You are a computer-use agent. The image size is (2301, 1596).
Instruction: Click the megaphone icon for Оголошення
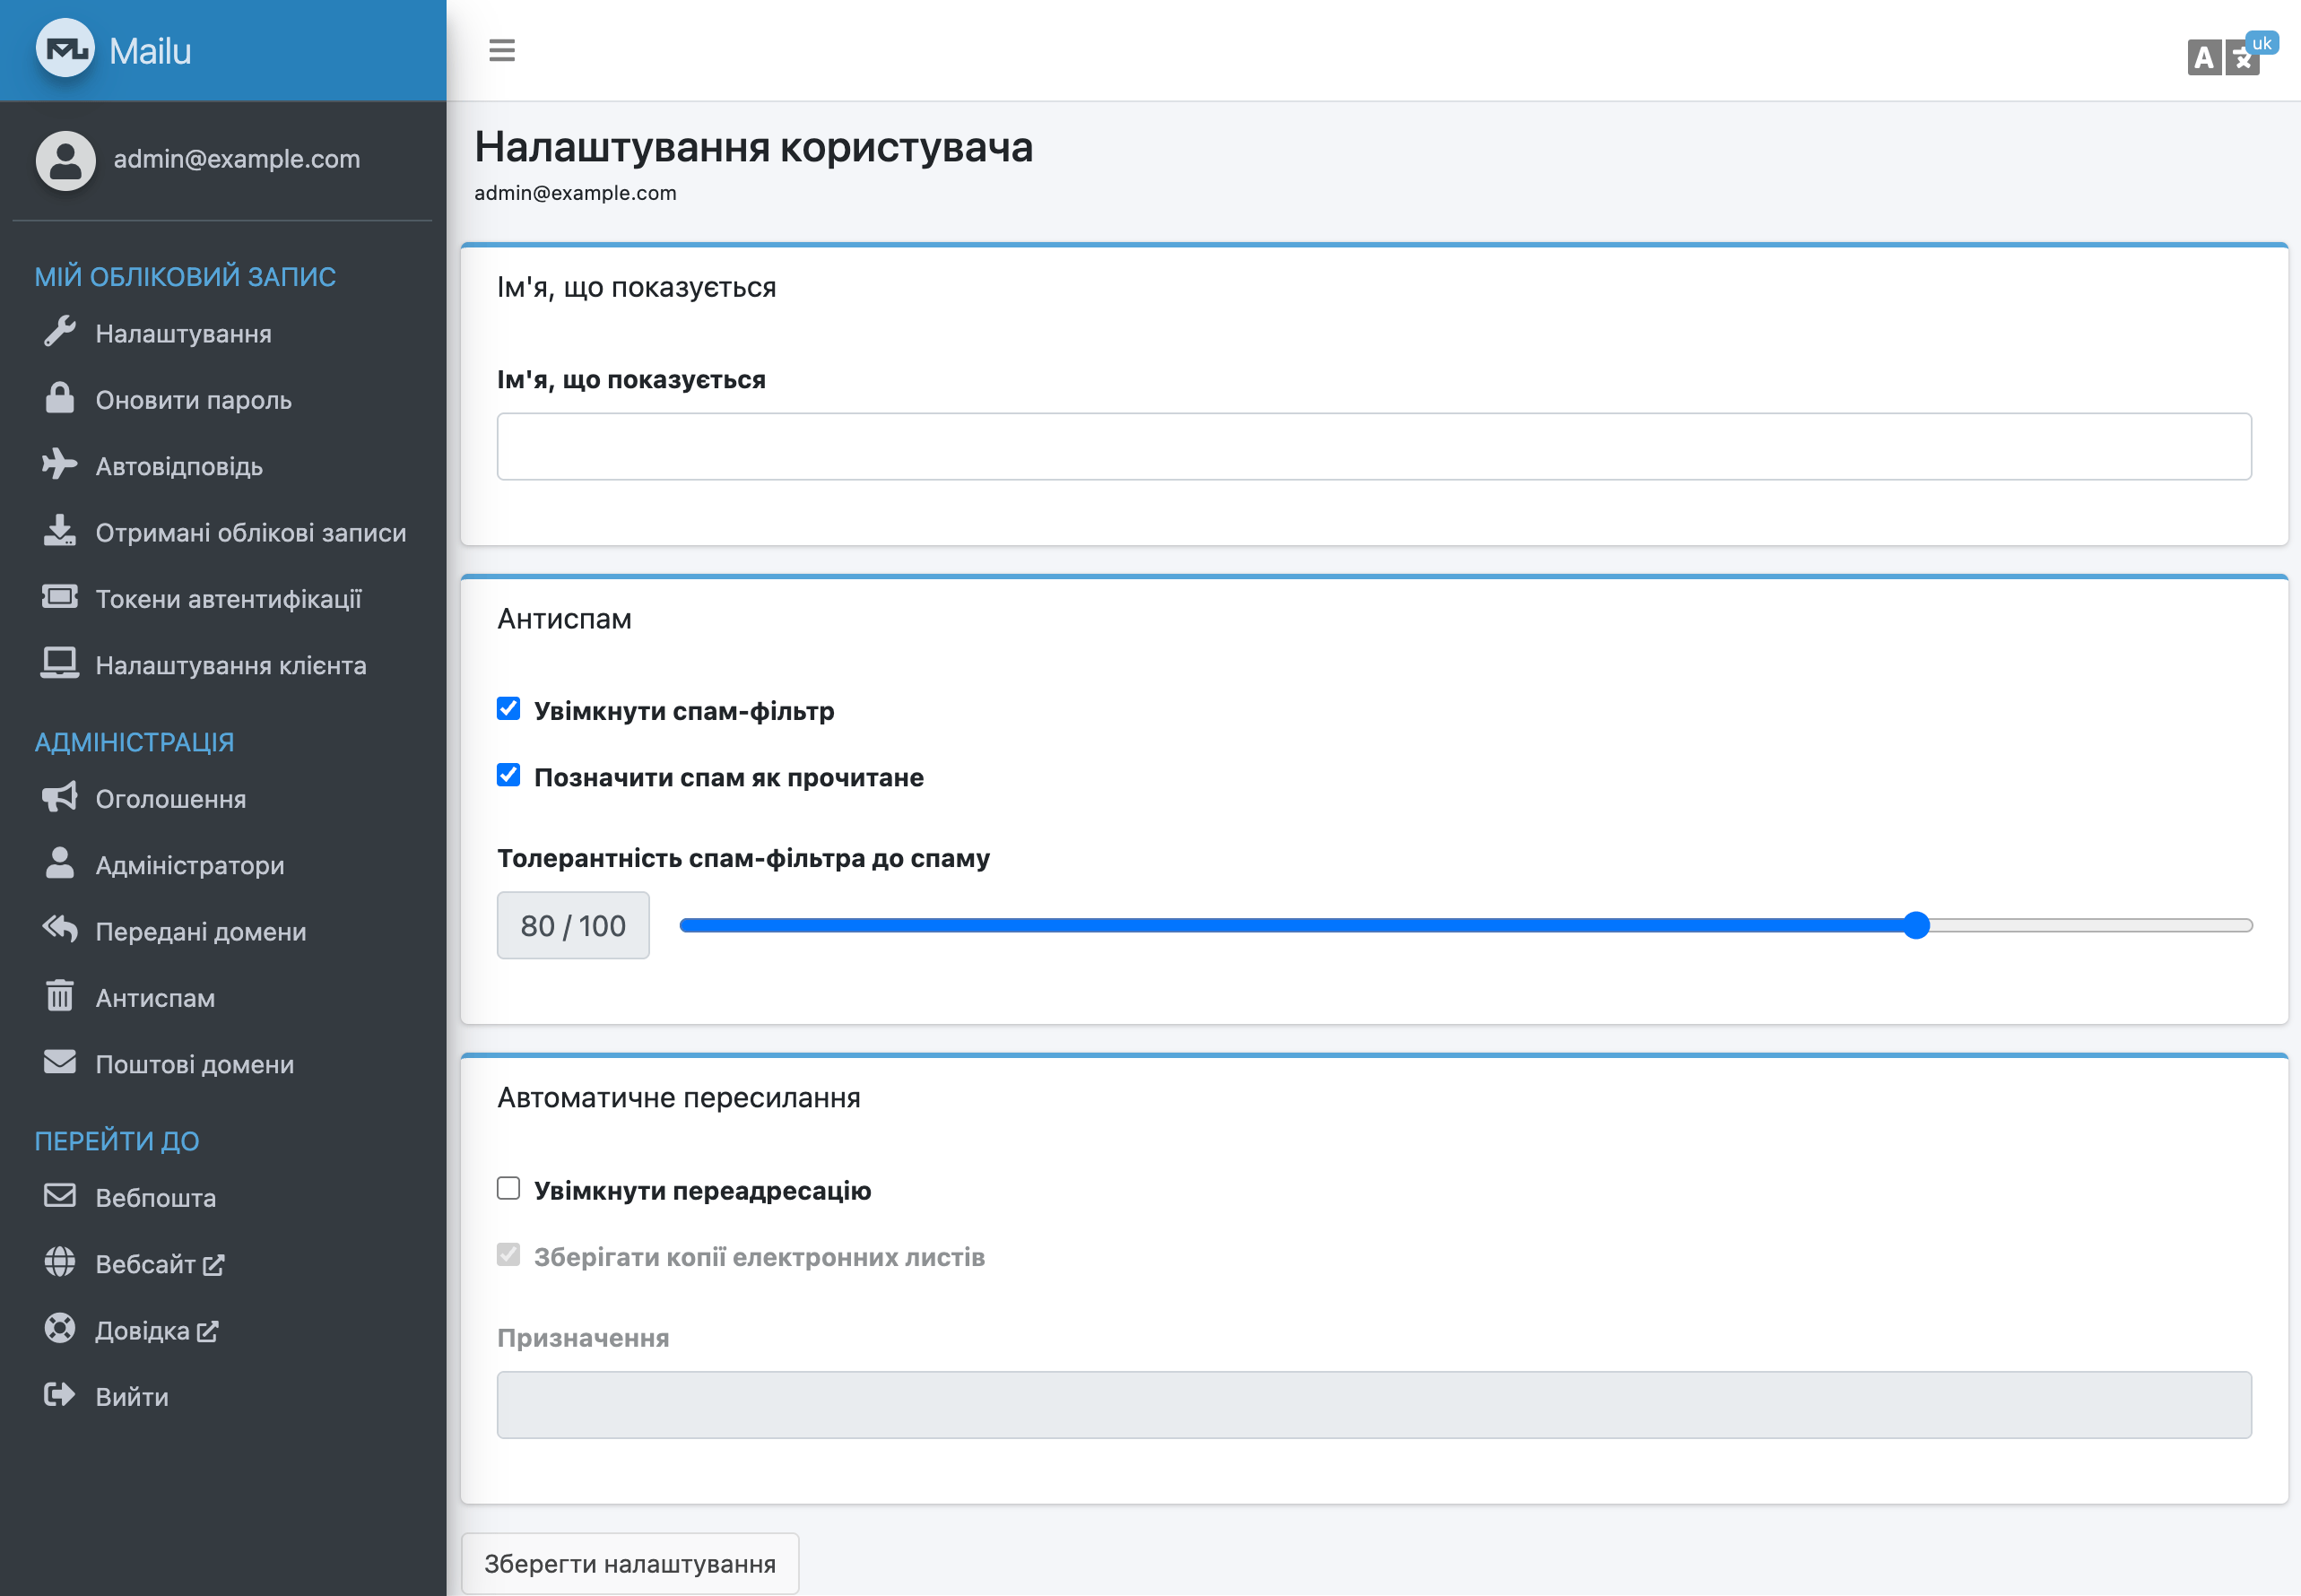point(60,797)
